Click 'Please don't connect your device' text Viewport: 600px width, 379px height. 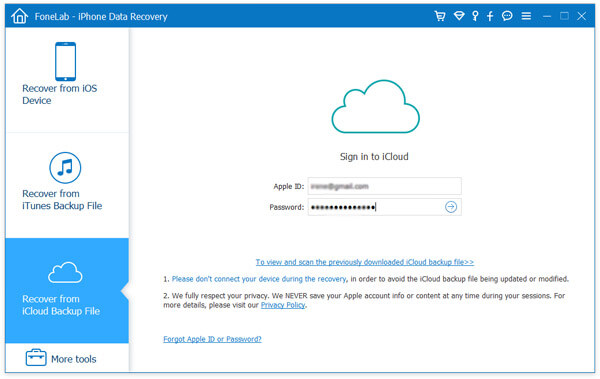[259, 279]
